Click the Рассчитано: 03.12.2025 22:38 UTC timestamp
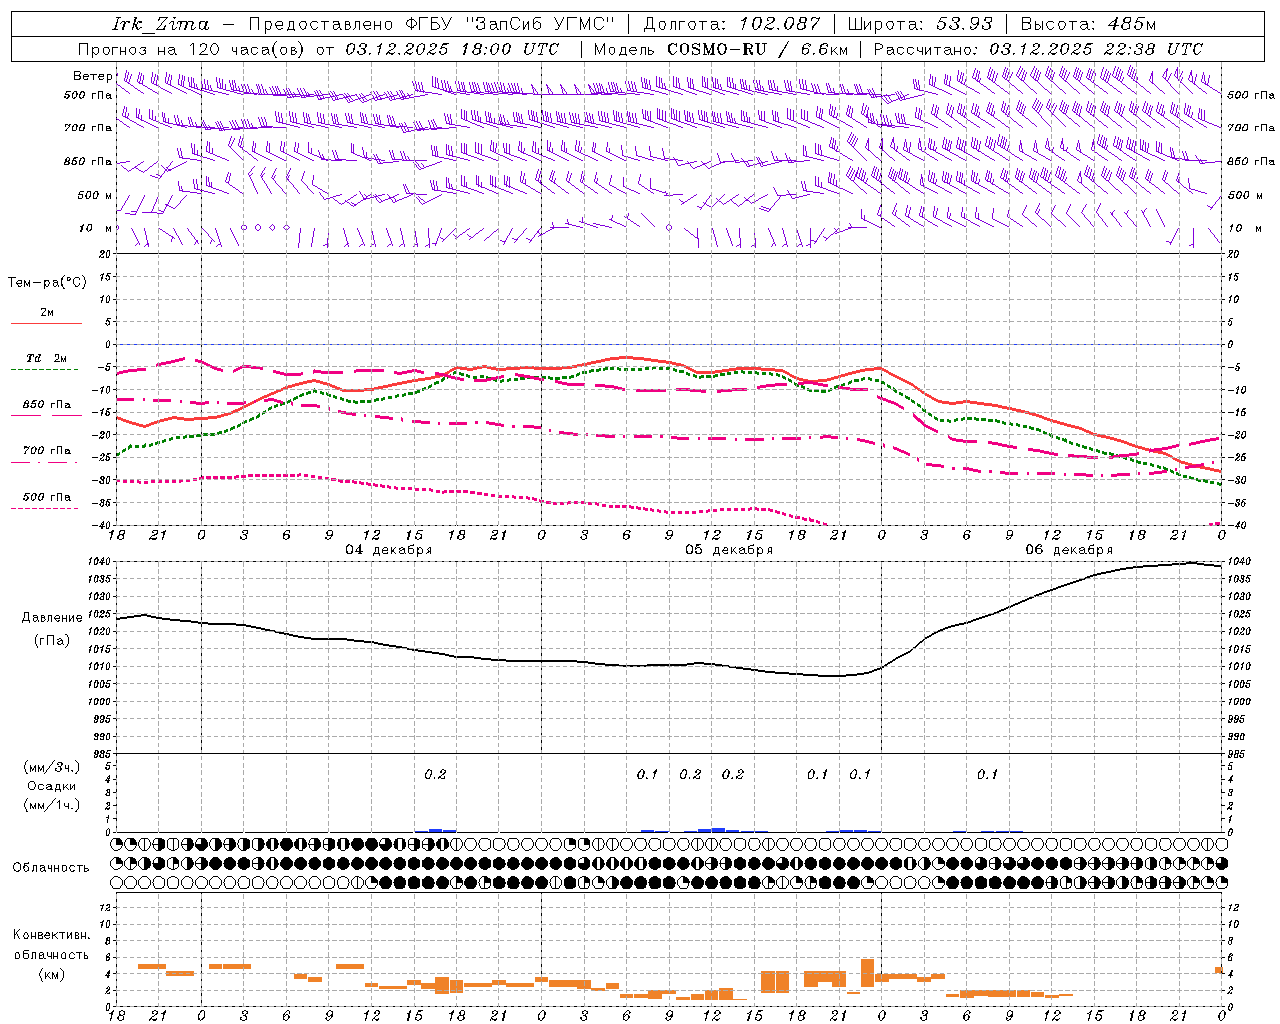 1038,49
